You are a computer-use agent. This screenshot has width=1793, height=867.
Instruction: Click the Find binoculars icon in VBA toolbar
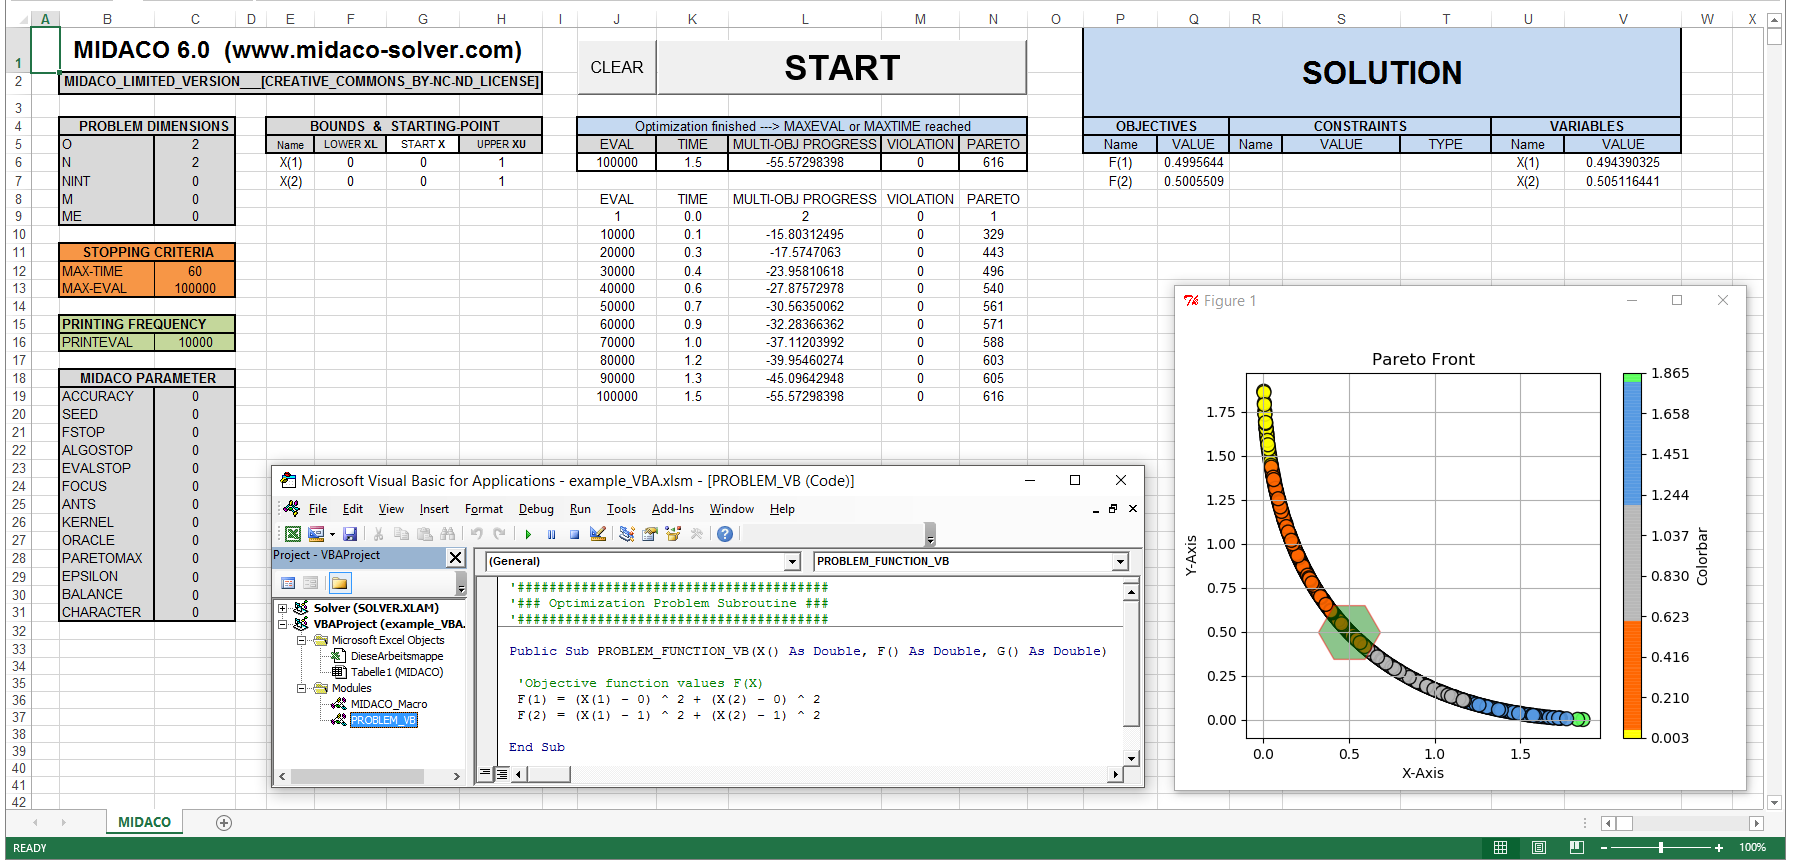pos(447,534)
